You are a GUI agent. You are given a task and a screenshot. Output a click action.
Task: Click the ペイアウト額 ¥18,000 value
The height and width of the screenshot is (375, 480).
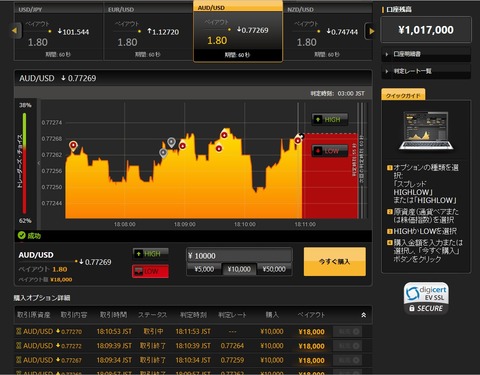(61, 279)
